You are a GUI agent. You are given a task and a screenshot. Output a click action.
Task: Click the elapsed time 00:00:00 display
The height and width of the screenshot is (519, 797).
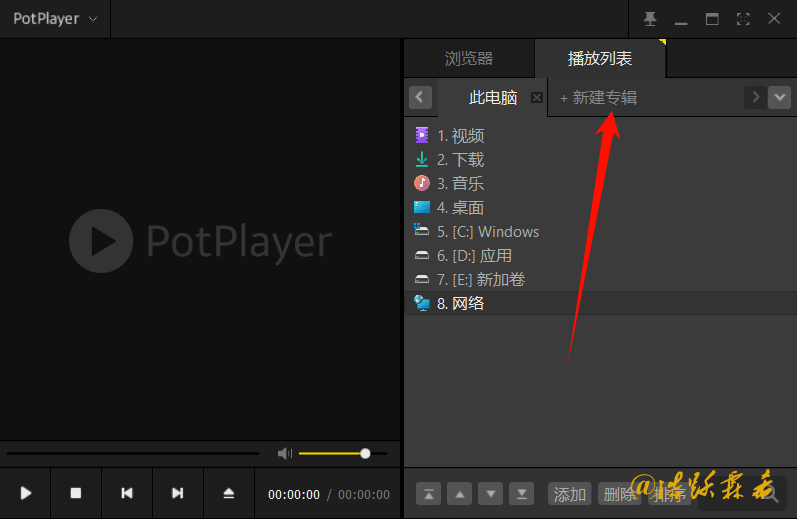tap(294, 495)
